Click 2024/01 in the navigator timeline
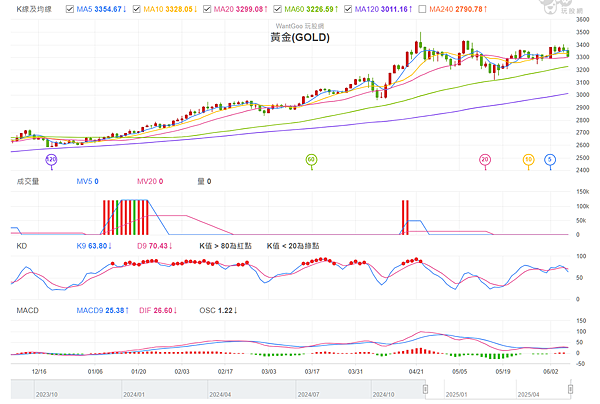The height and width of the screenshot is (404, 600). coord(134,394)
